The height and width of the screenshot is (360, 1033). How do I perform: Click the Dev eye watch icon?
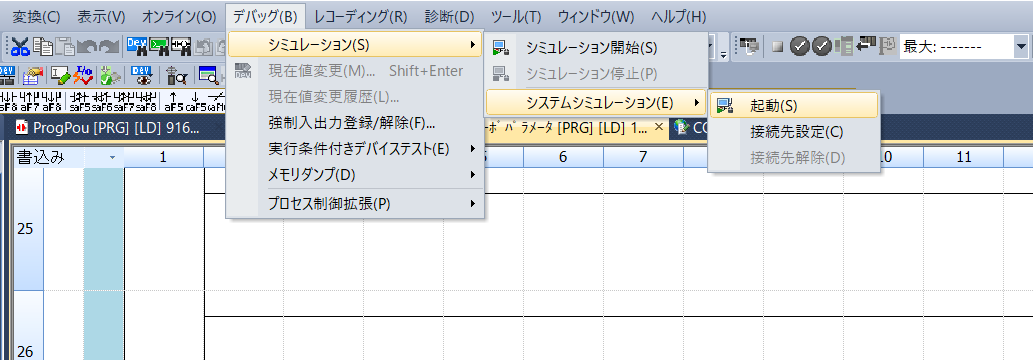click(x=142, y=75)
